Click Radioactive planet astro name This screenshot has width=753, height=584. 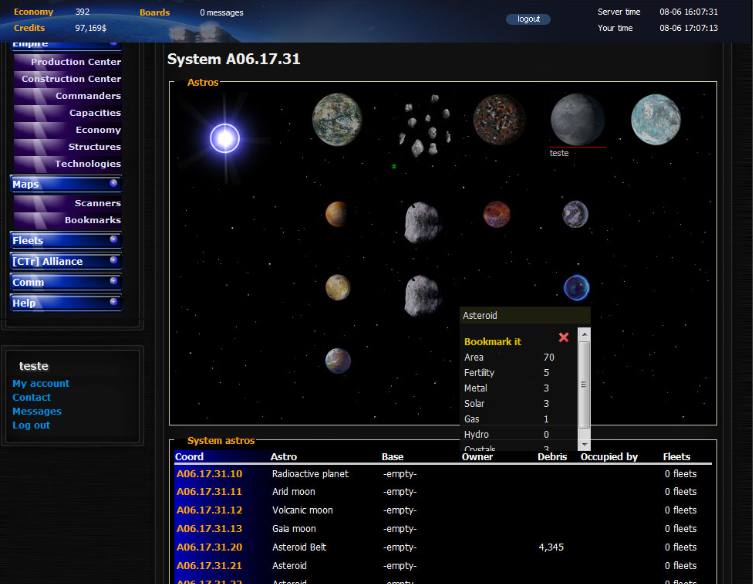click(310, 474)
